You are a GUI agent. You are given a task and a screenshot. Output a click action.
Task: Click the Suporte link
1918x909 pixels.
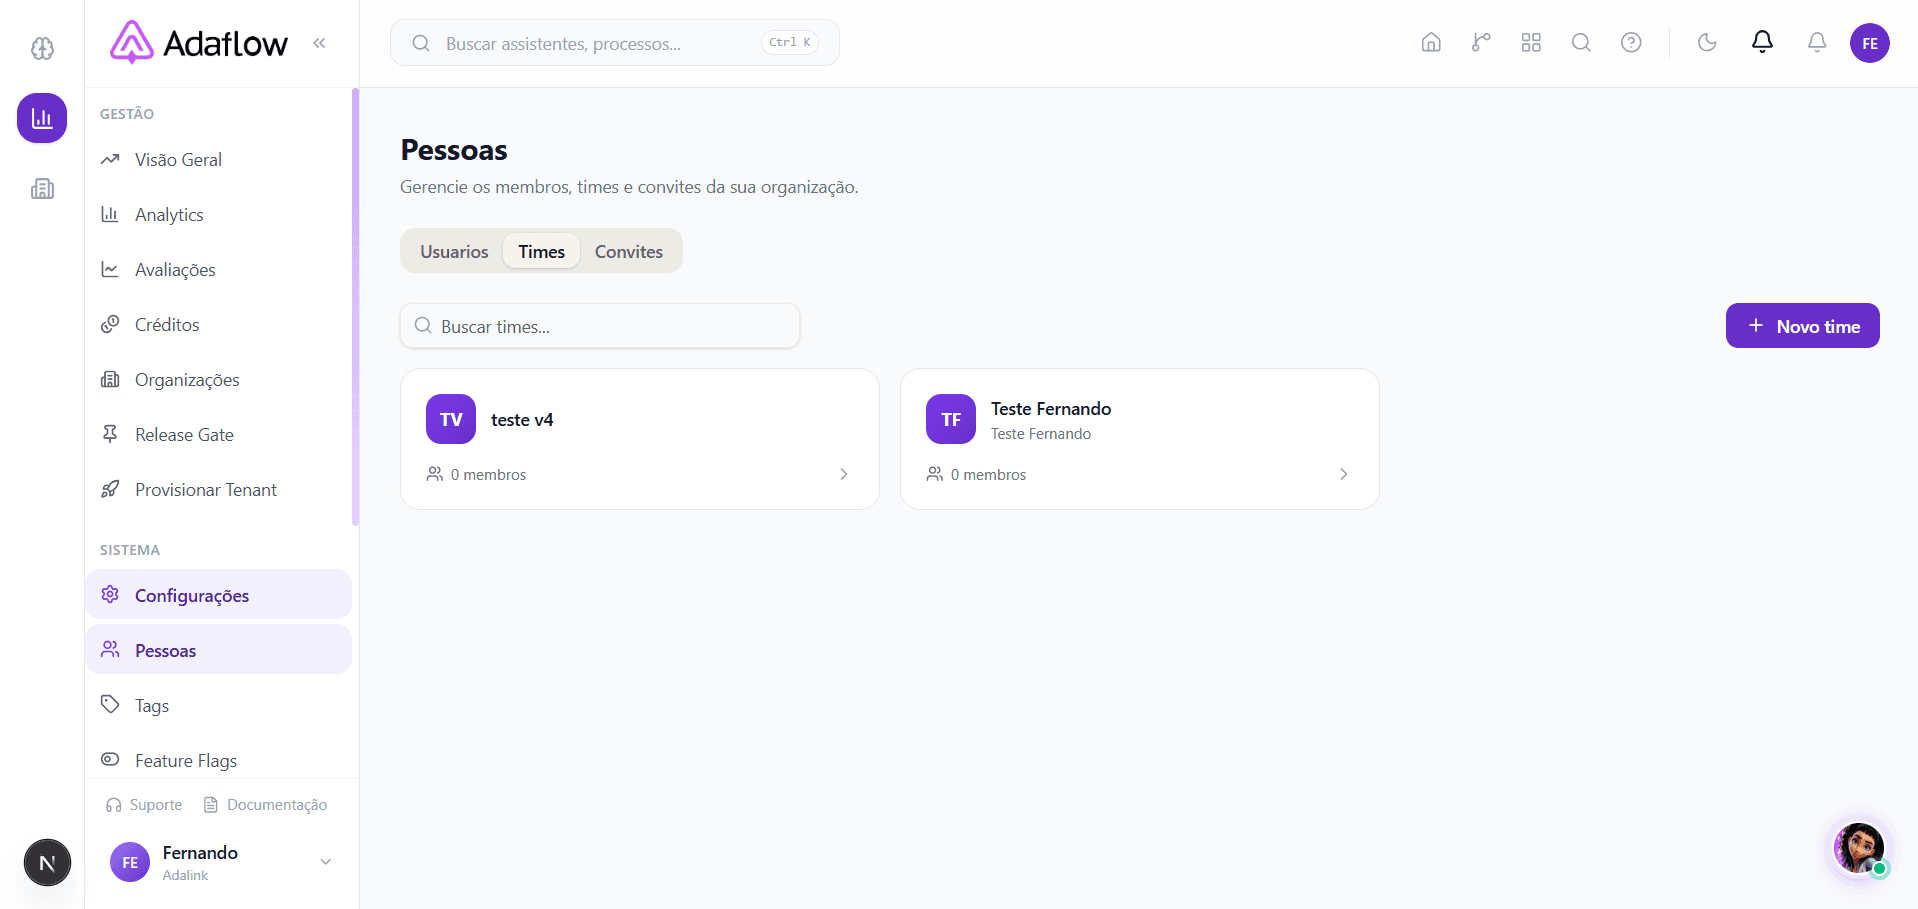pyautogui.click(x=144, y=805)
